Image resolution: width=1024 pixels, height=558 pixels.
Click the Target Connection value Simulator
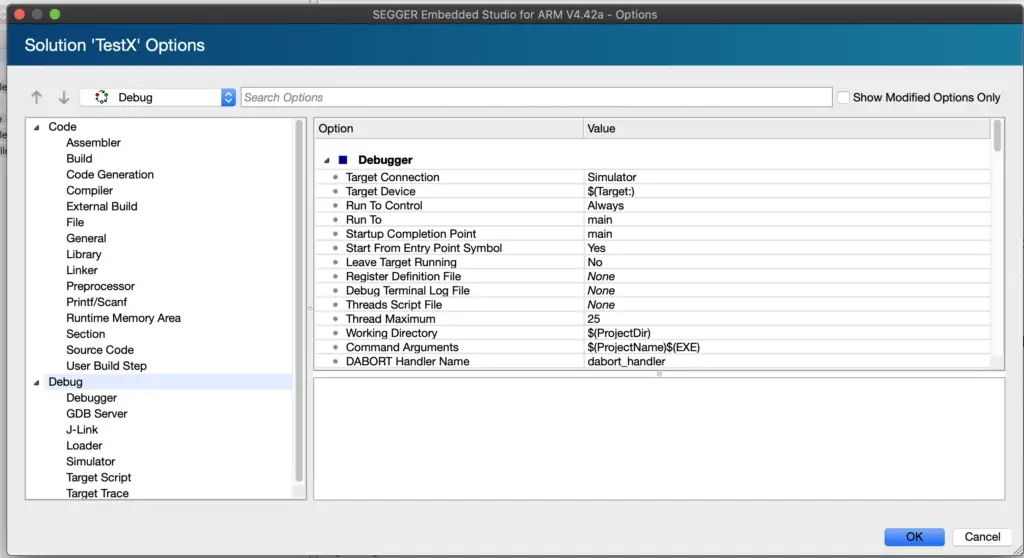[x=612, y=177]
